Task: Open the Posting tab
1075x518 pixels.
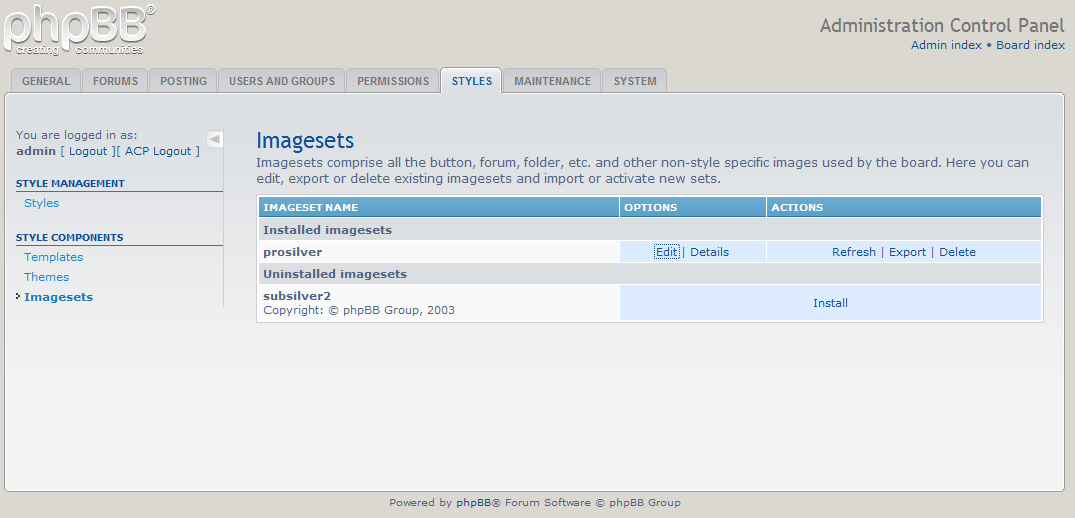Action: (183, 81)
